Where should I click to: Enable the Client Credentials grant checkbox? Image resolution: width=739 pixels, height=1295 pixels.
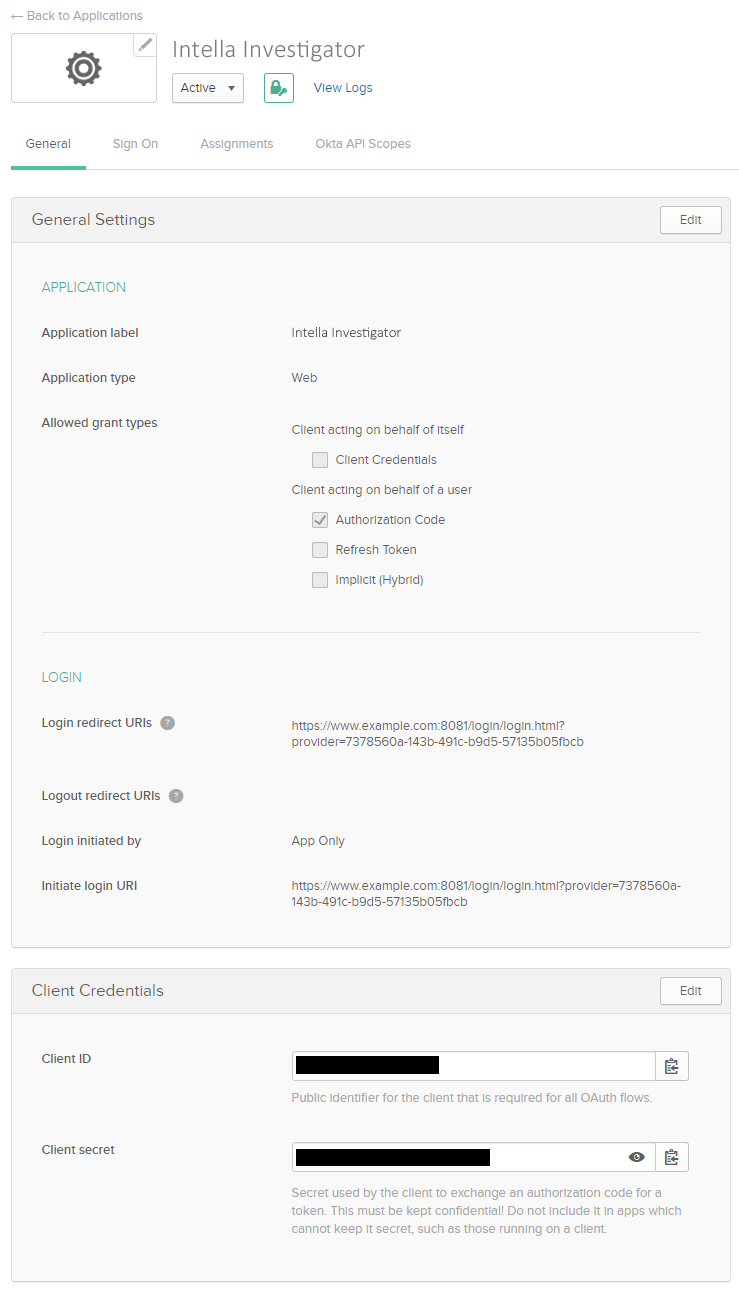[x=320, y=460]
